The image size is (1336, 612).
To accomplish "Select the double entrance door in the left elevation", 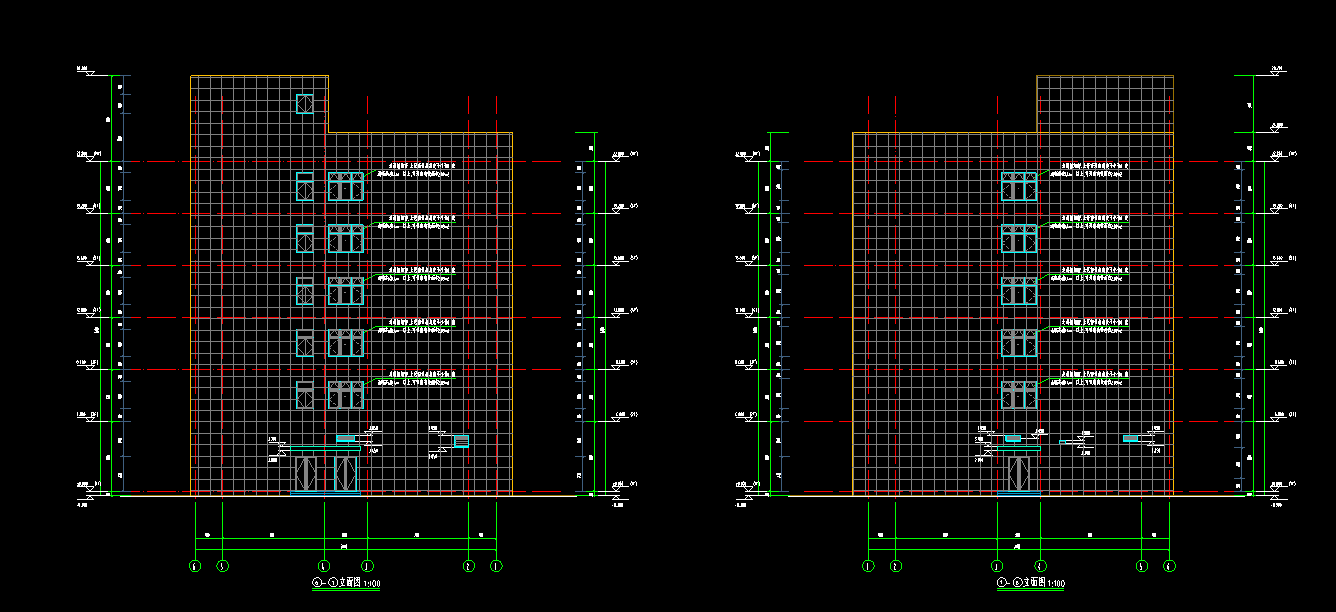I will click(x=325, y=474).
